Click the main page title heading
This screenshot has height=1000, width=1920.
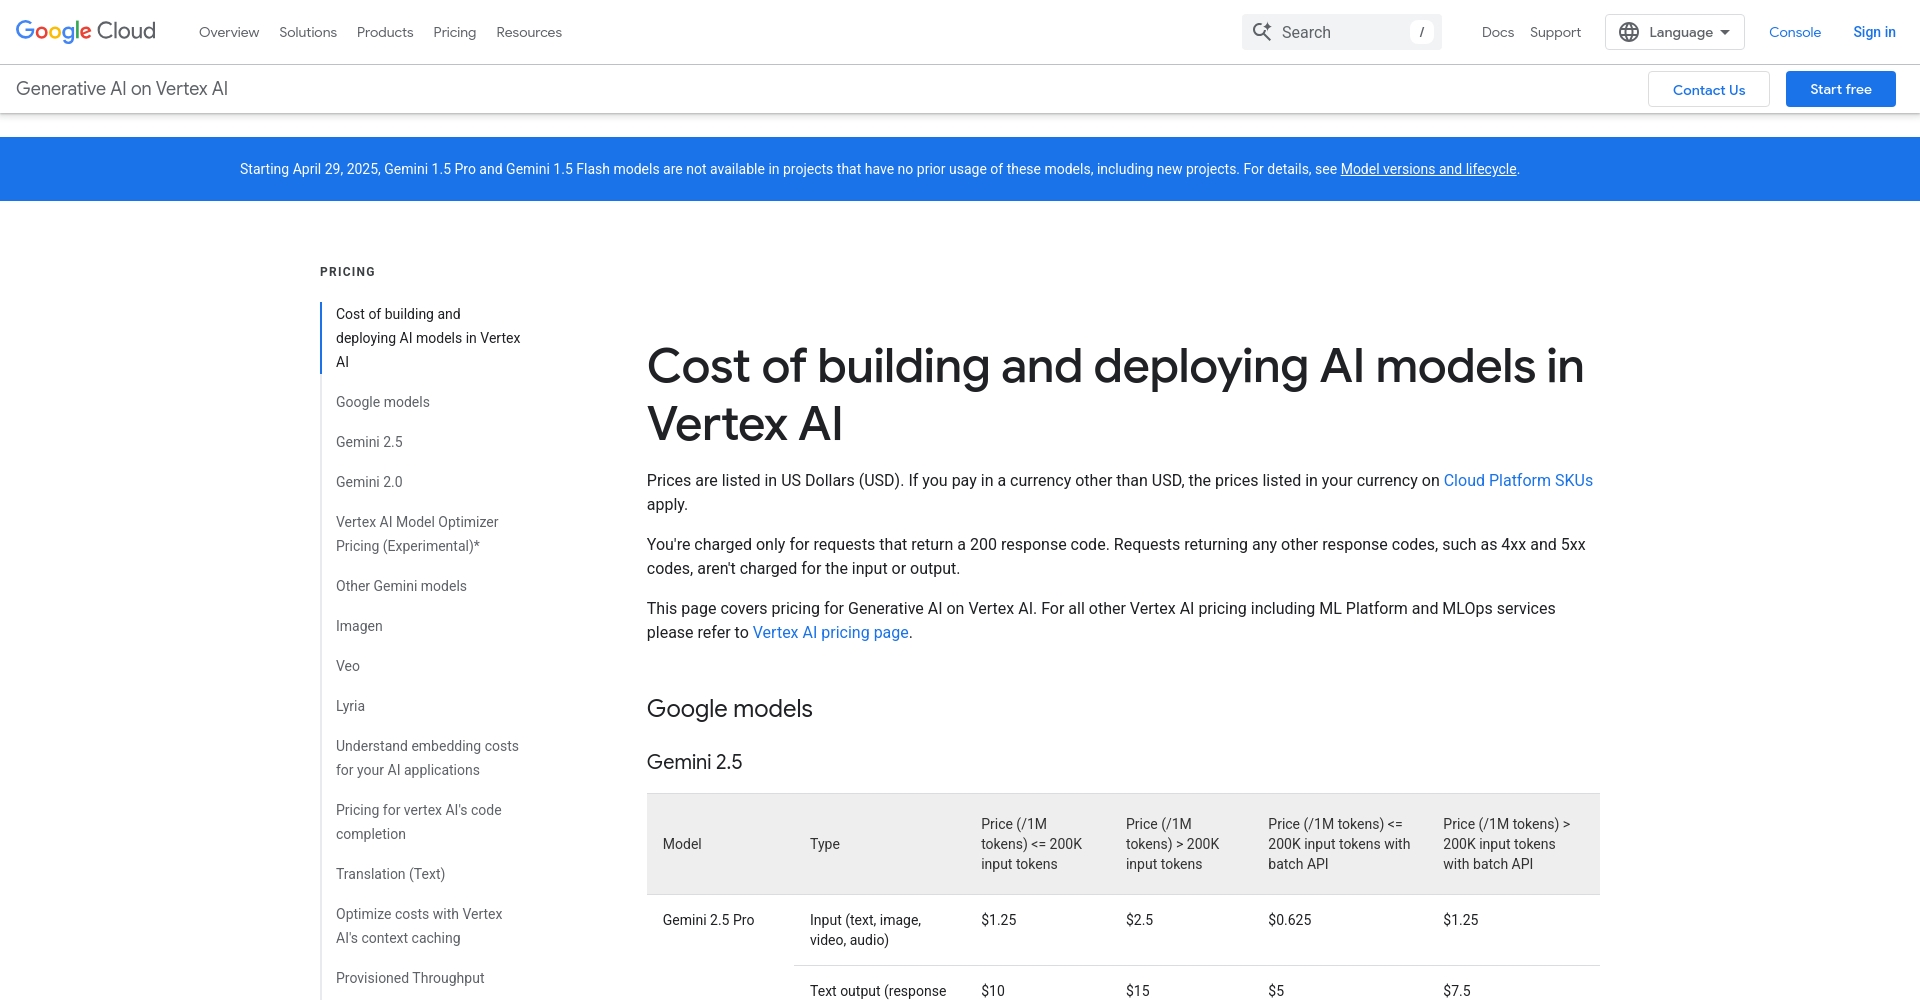pyautogui.click(x=1115, y=395)
